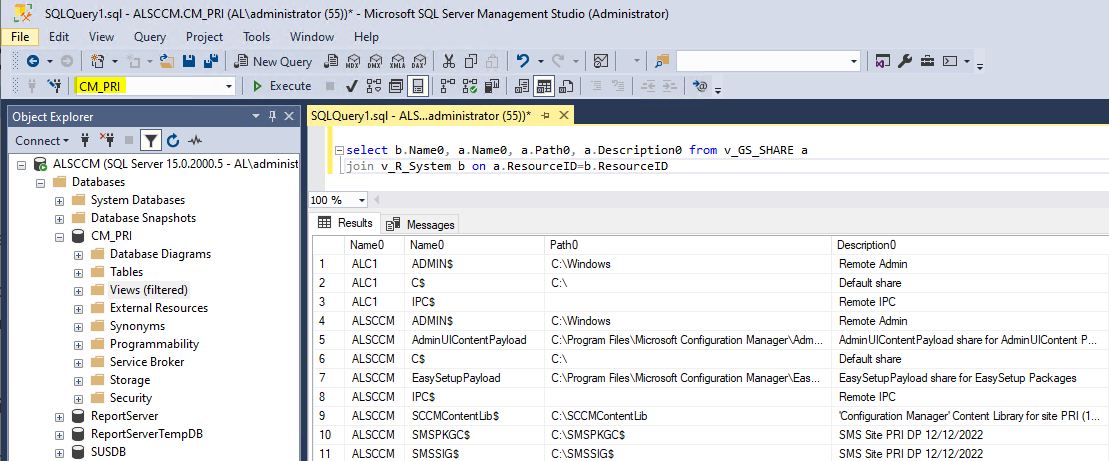Image resolution: width=1109 pixels, height=461 pixels.
Task: Open a new DMX query
Action: tap(376, 62)
